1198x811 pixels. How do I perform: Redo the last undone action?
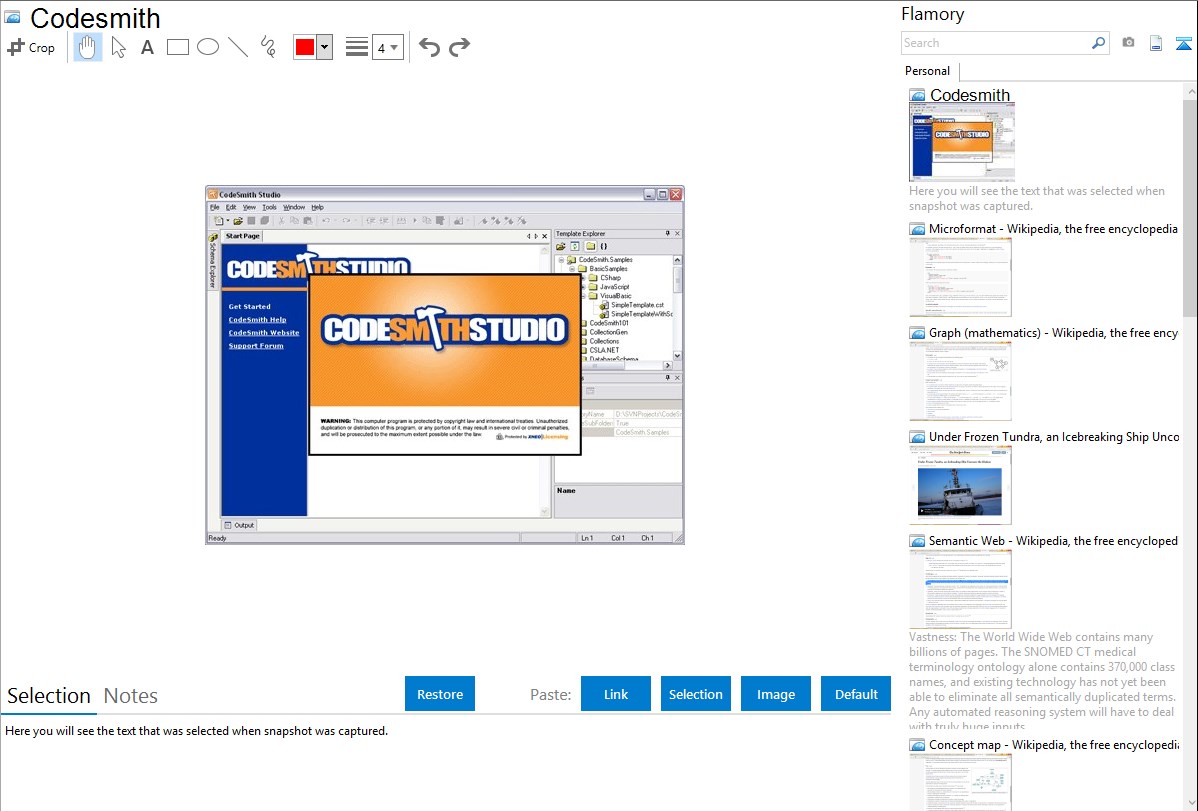tap(459, 47)
